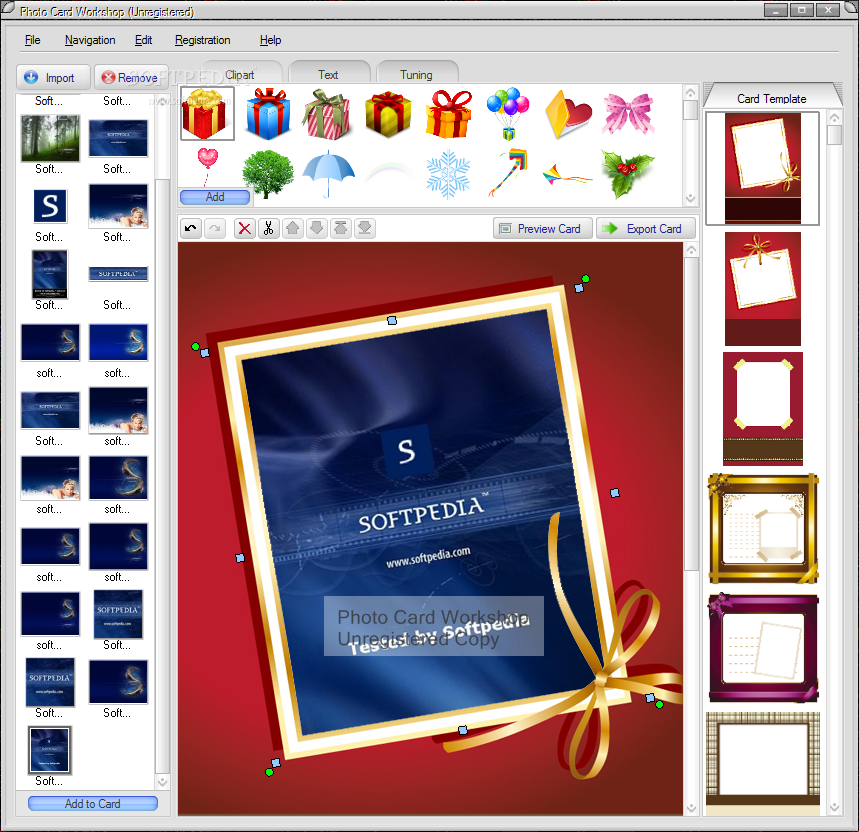The image size is (859, 832).
Task: Click the top-right green rotation handle
Action: click(586, 279)
